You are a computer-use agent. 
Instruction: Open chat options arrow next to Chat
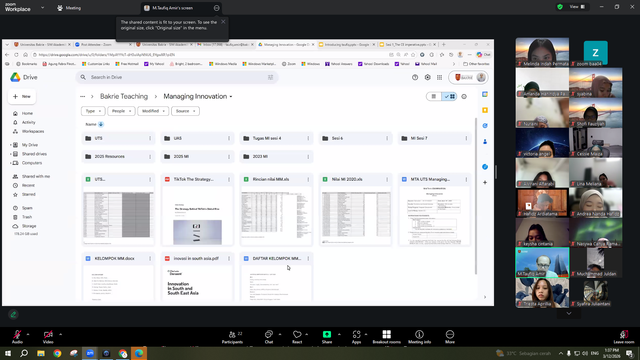pos(280,334)
